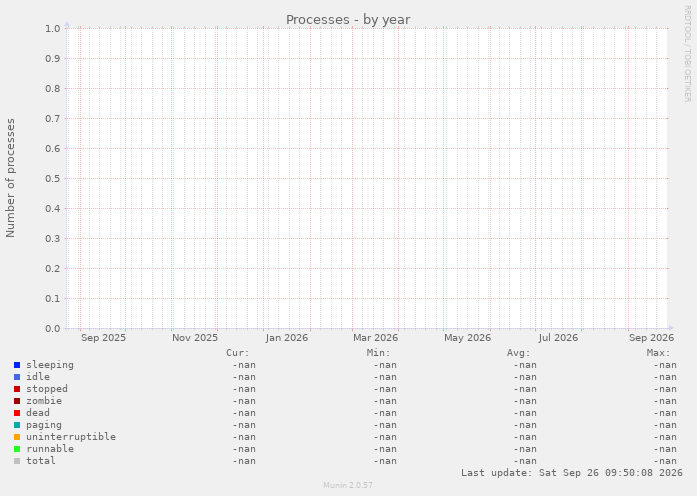Click the 0.5 y-axis value

[x=52, y=179]
